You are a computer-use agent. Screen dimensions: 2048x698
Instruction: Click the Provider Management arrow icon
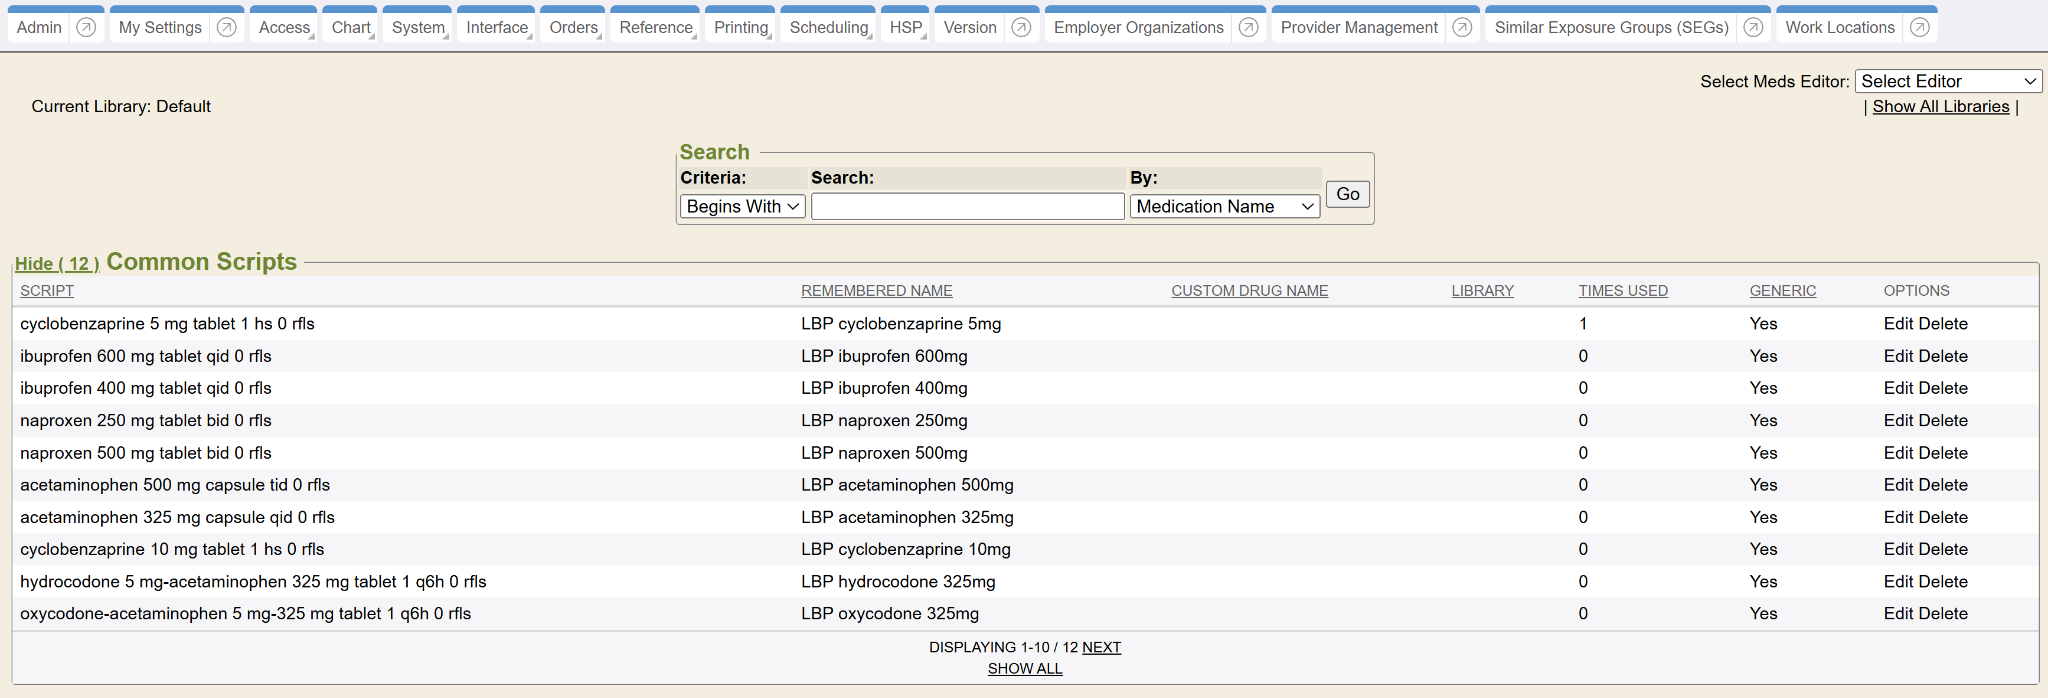tap(1462, 27)
